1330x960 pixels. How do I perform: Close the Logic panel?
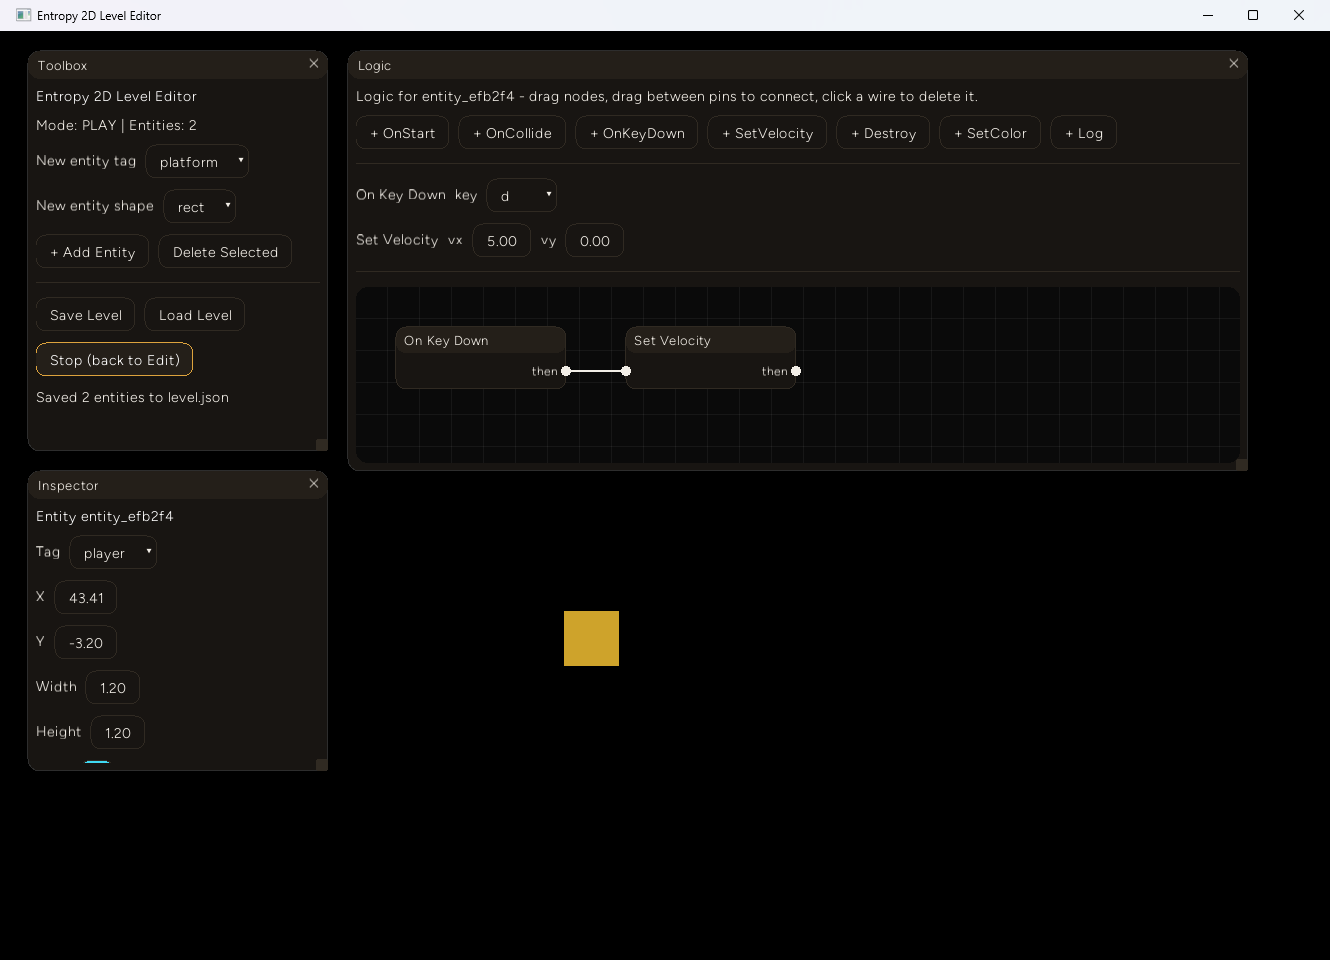[x=1234, y=64]
